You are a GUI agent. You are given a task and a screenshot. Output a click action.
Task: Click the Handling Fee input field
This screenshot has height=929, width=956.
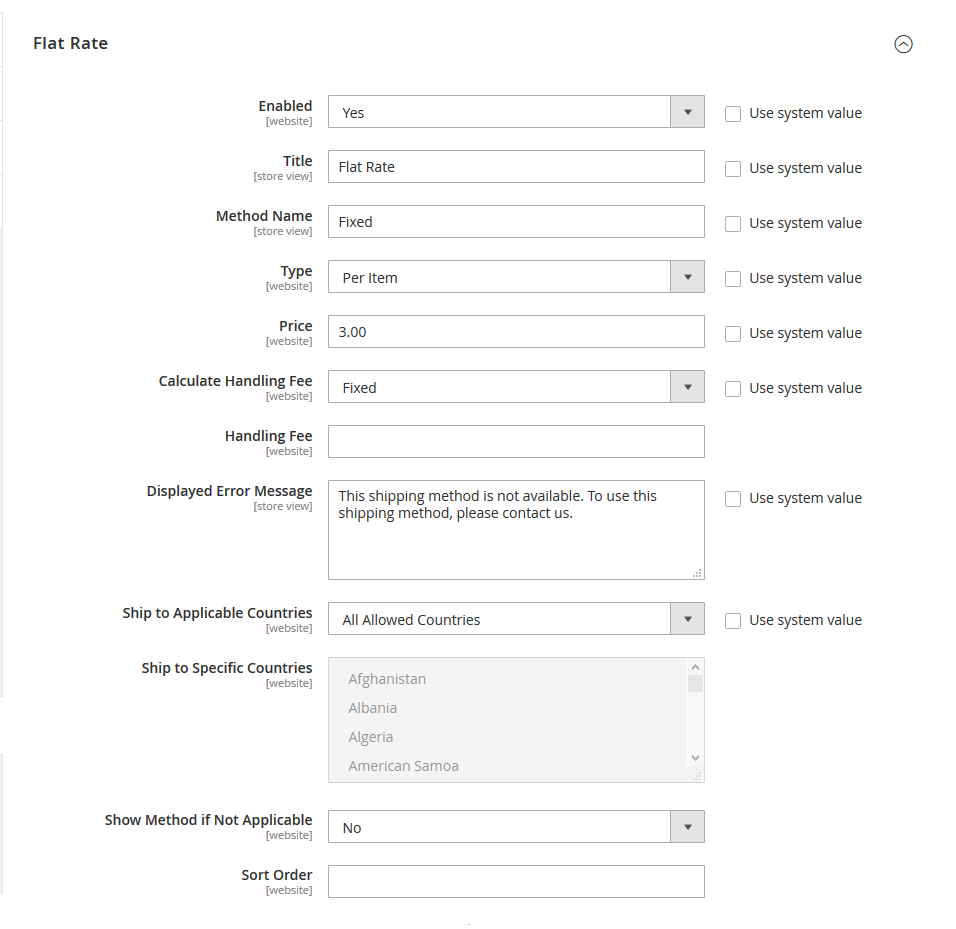point(516,441)
